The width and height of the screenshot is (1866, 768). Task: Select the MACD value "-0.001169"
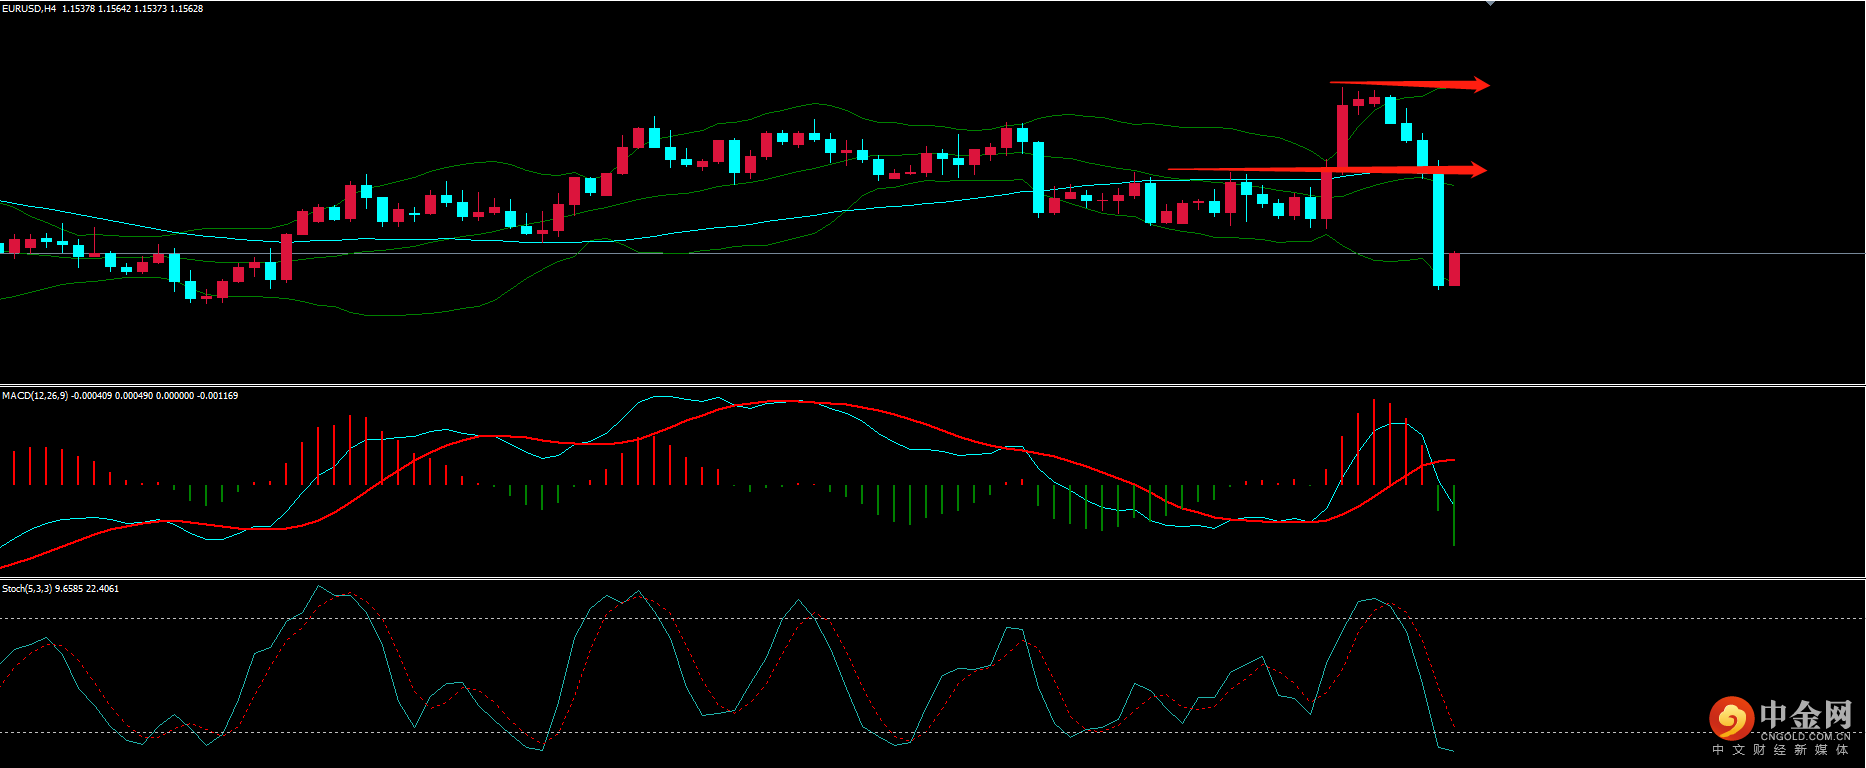218,396
